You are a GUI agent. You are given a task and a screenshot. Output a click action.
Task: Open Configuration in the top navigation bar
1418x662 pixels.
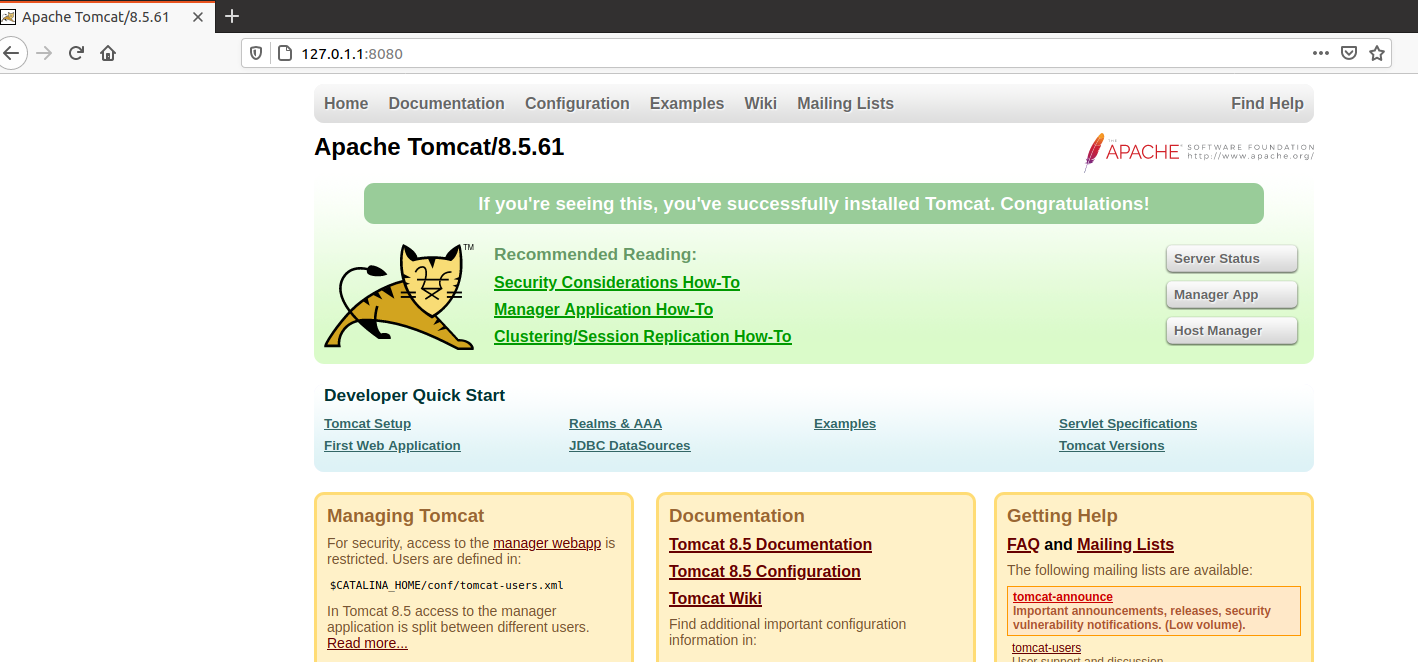point(577,103)
